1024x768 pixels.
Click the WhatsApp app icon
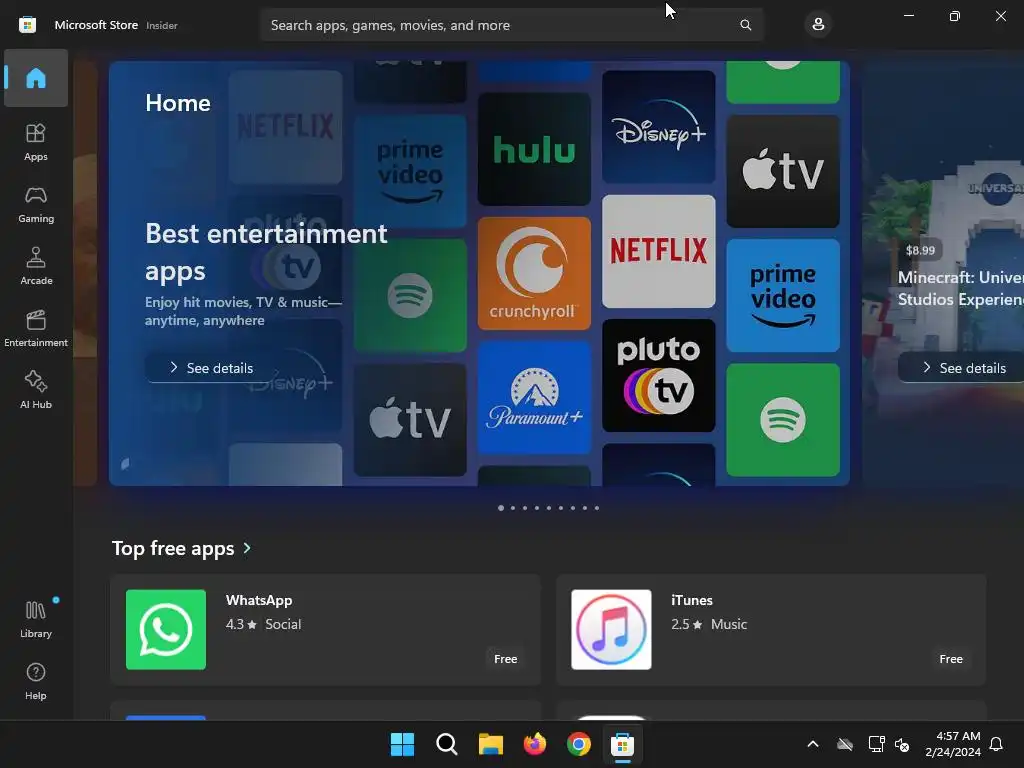(x=166, y=630)
